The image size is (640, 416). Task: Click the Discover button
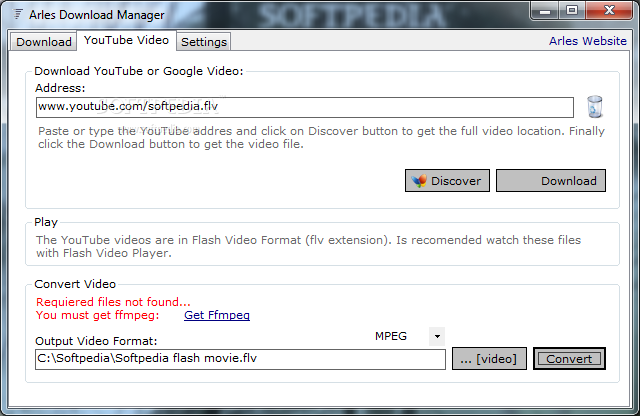tap(447, 180)
